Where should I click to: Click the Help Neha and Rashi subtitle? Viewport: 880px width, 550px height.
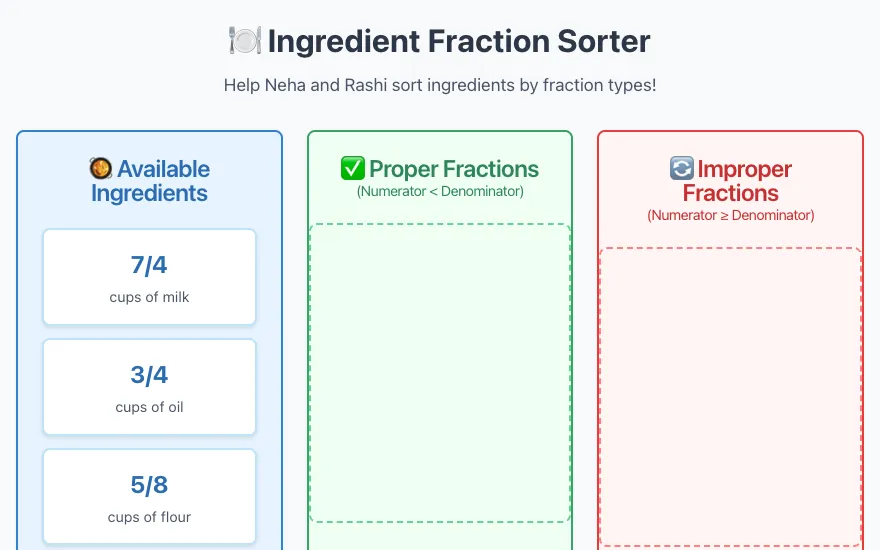click(x=440, y=85)
